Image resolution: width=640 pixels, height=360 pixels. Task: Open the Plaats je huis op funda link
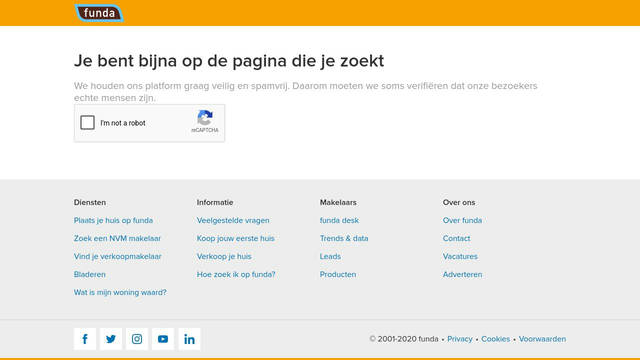pyautogui.click(x=113, y=220)
